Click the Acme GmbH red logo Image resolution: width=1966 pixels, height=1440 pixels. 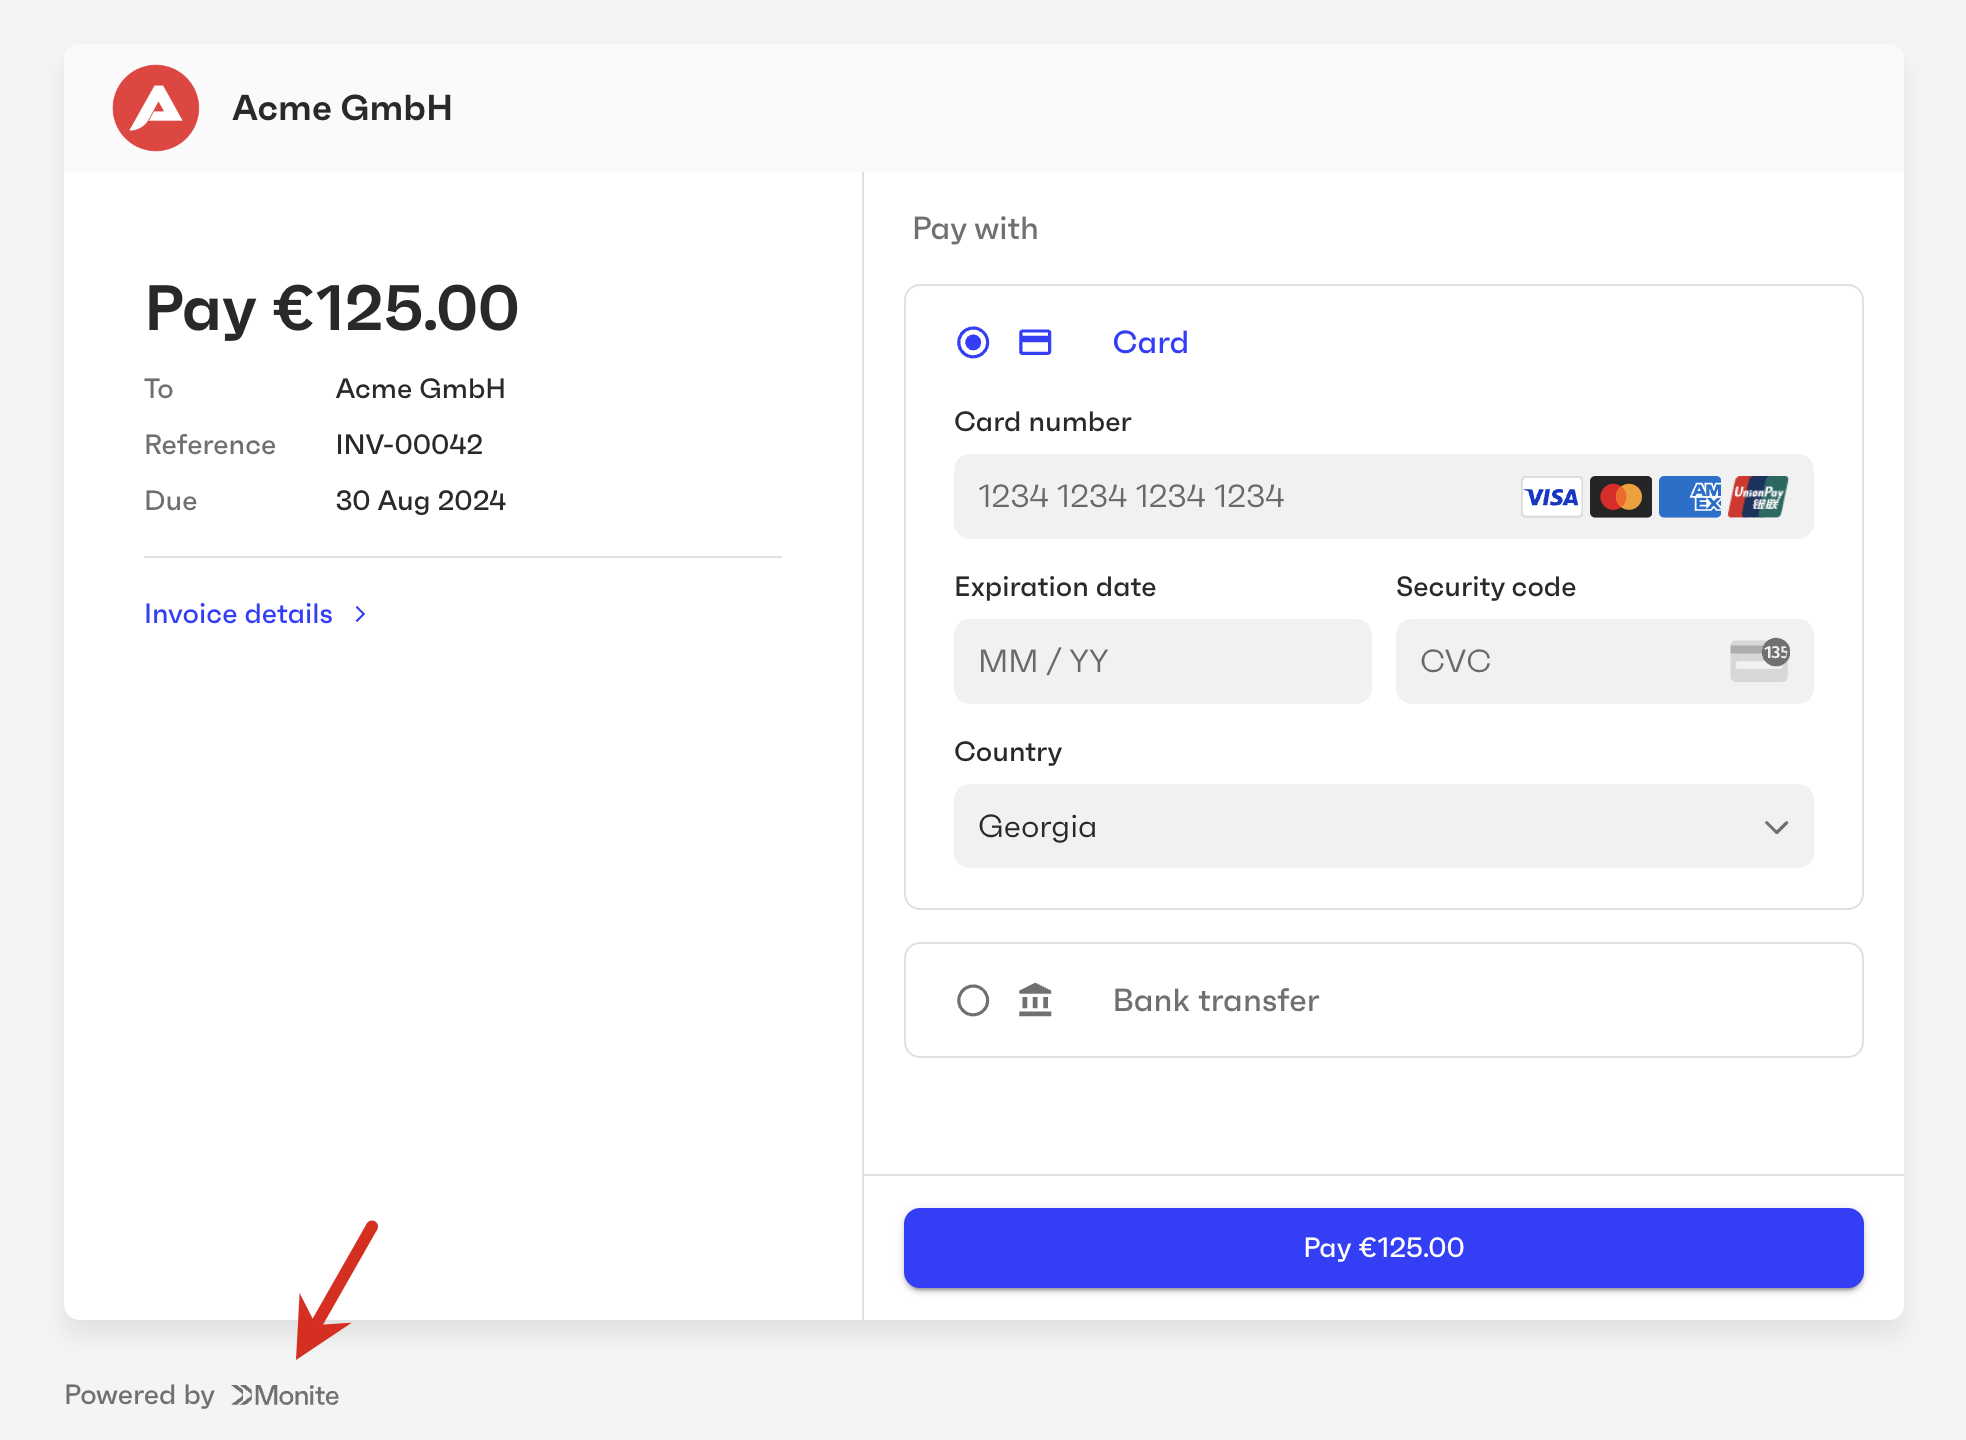tap(156, 108)
